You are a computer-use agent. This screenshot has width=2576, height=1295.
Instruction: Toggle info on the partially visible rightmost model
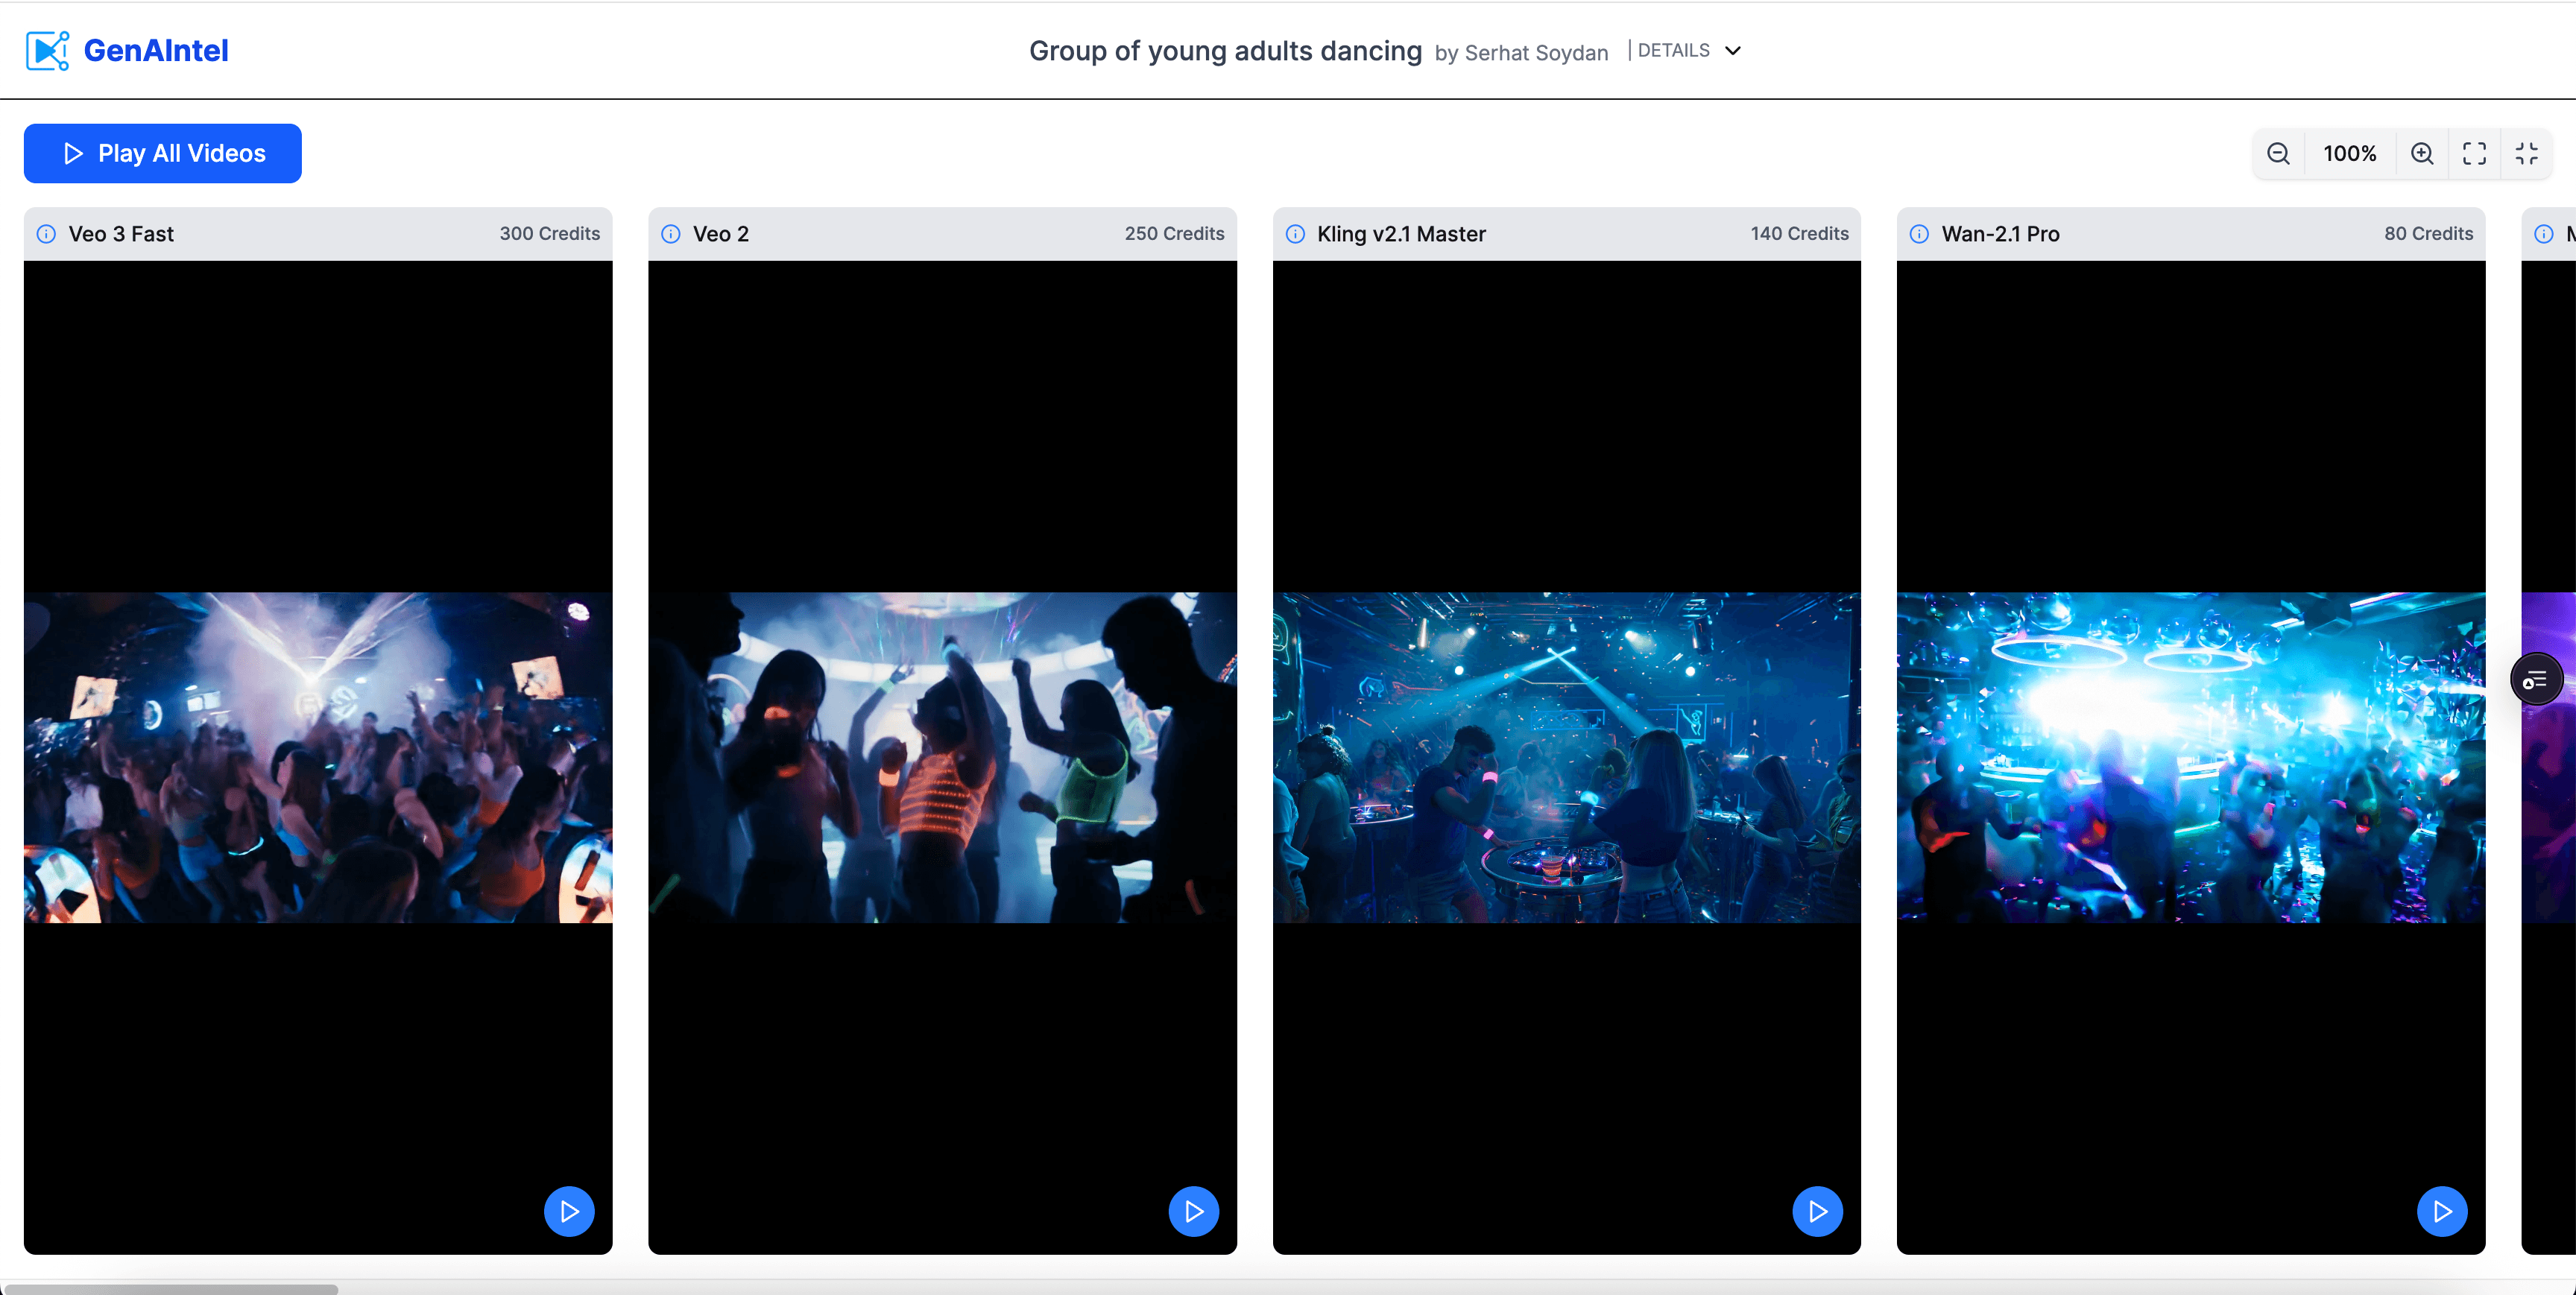click(2544, 233)
